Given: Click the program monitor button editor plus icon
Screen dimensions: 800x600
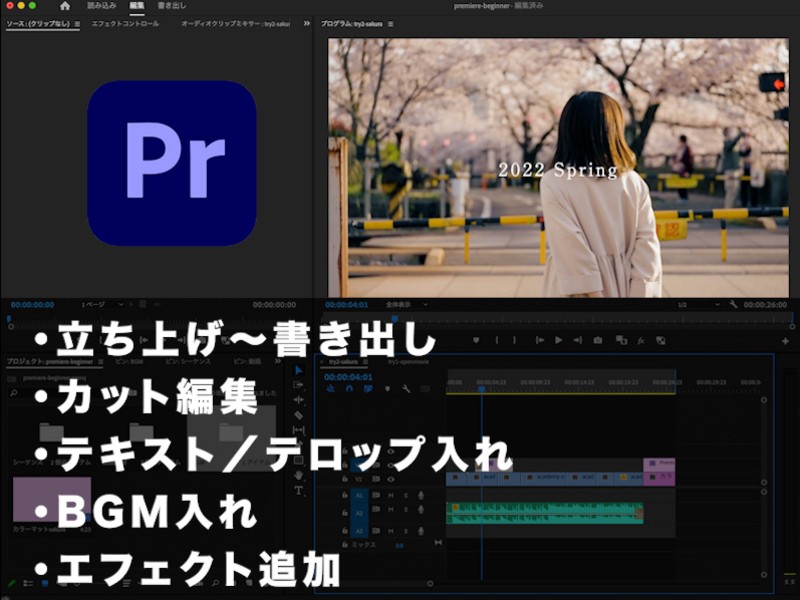Looking at the screenshot, I should tap(785, 341).
